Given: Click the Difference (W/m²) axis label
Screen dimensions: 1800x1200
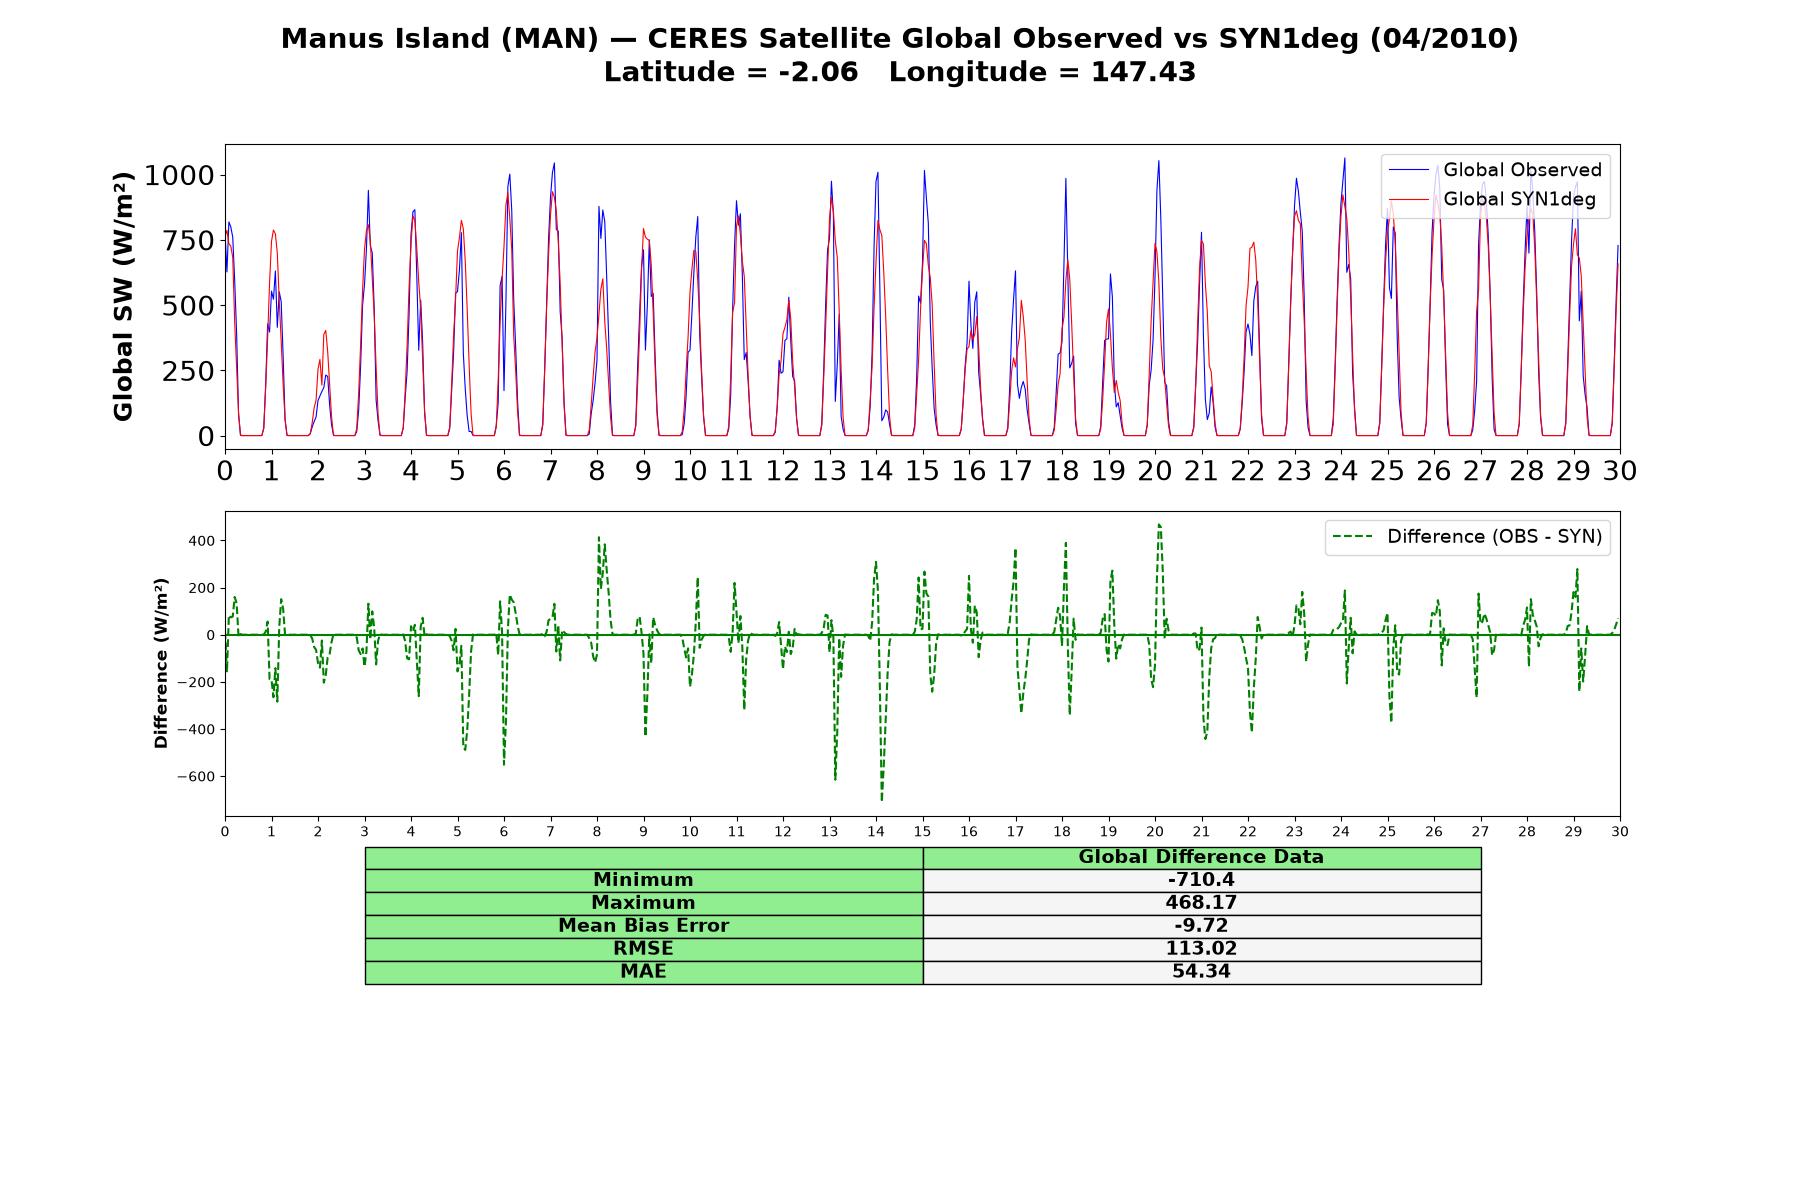Looking at the screenshot, I should (161, 663).
